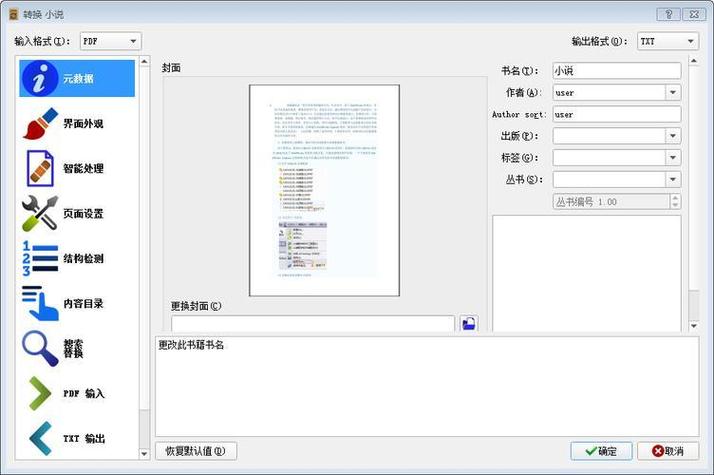Click metadata panel scroll down arrow

tap(694, 326)
